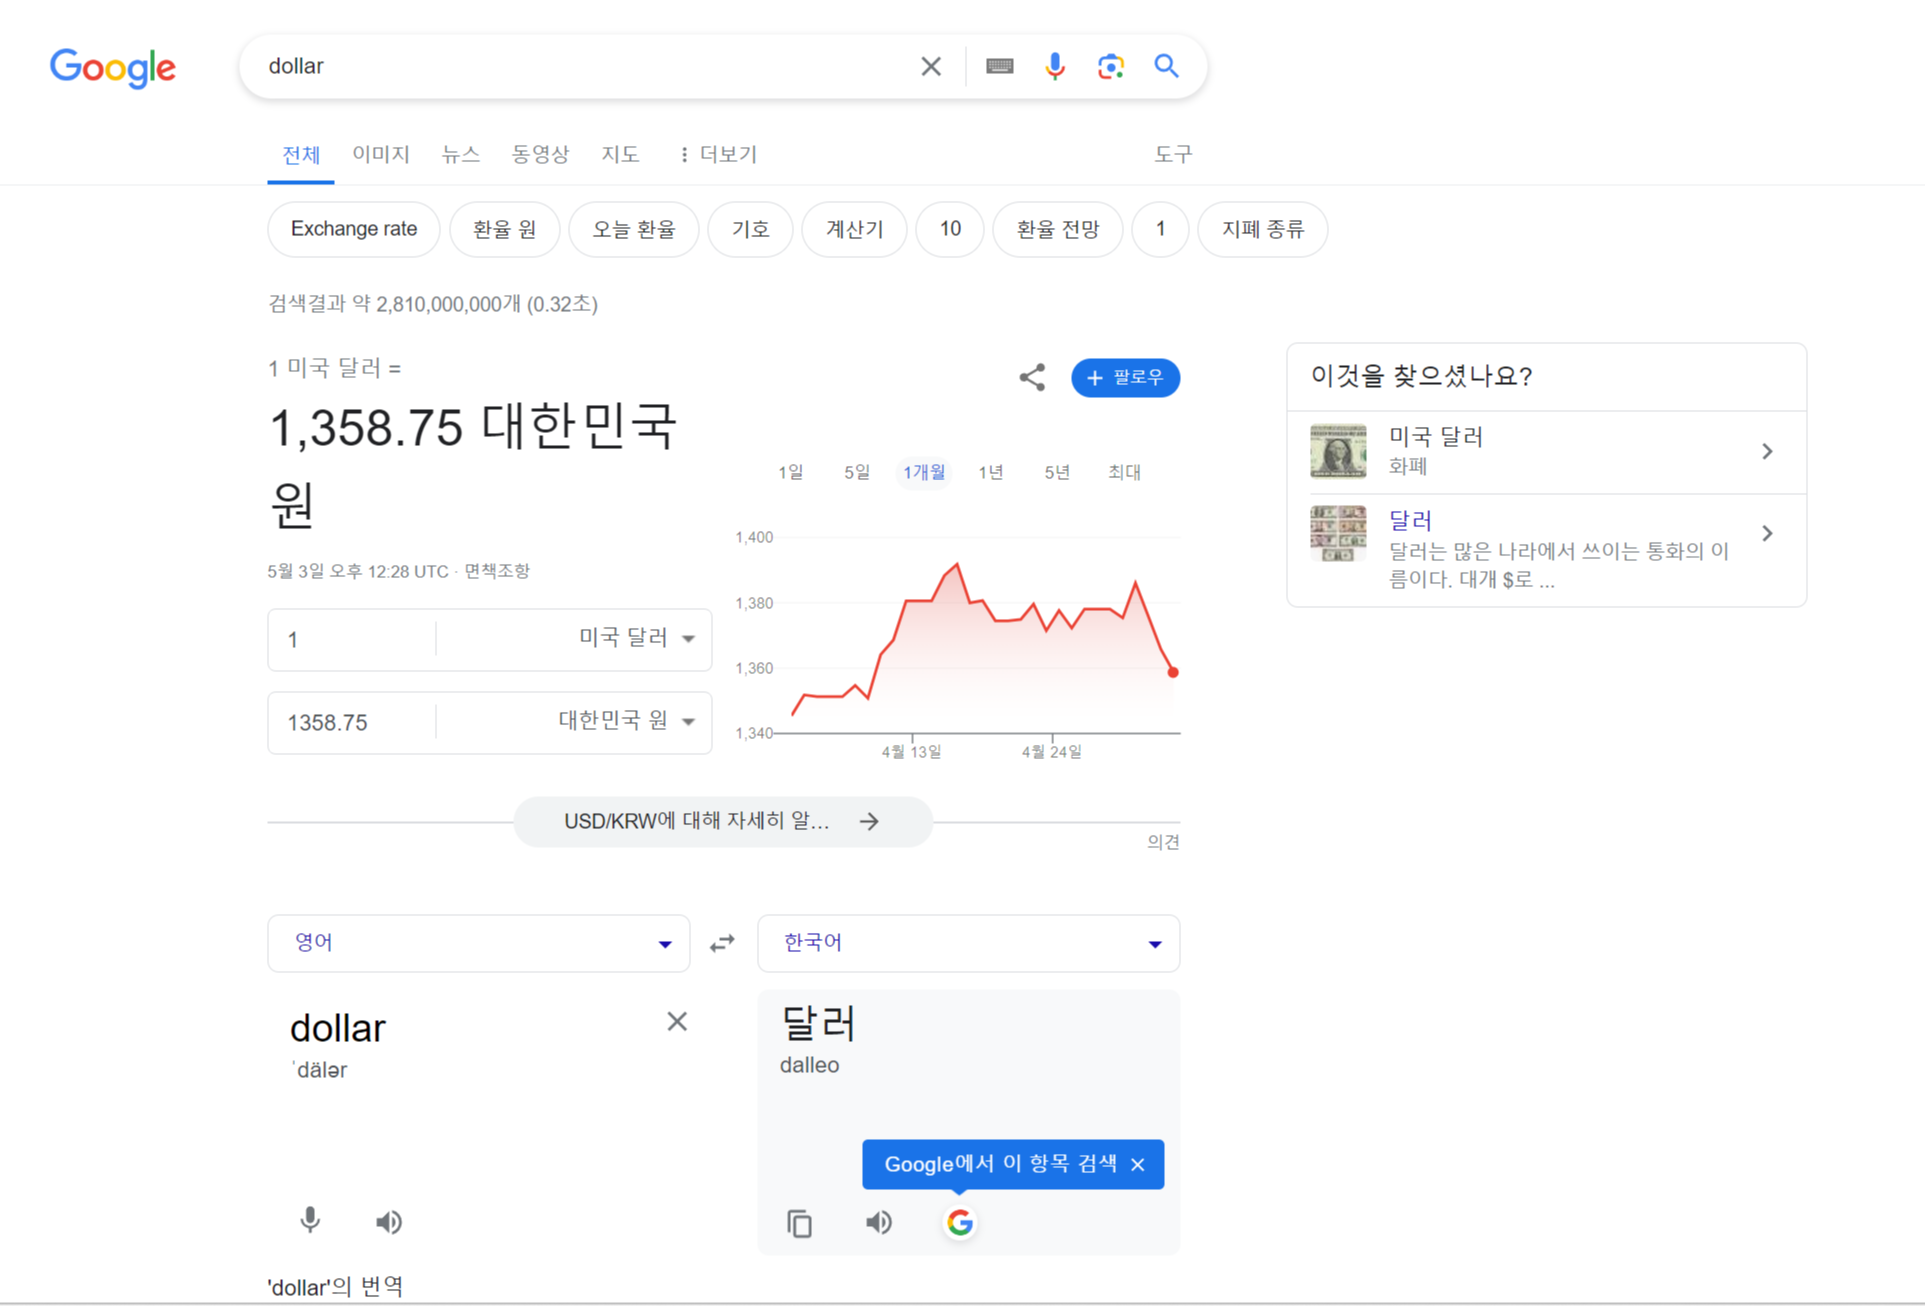Show 1년 chart range

click(991, 472)
